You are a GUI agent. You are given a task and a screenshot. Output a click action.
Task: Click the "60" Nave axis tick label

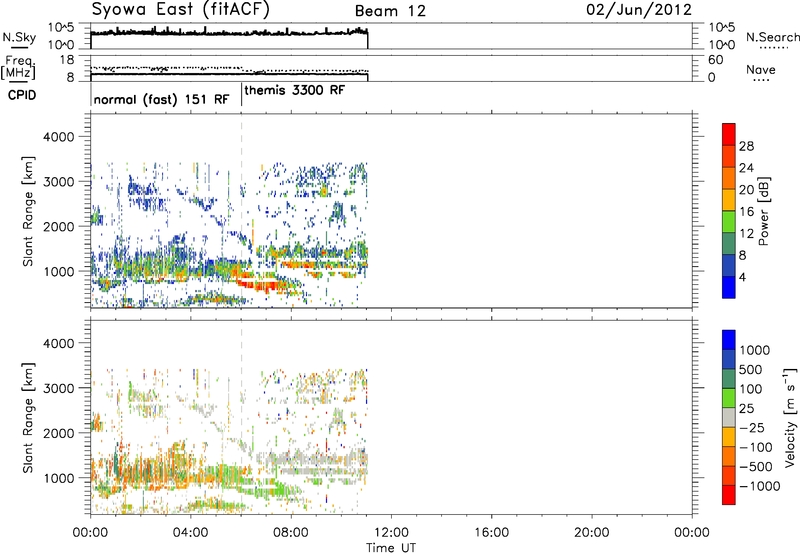pos(716,60)
